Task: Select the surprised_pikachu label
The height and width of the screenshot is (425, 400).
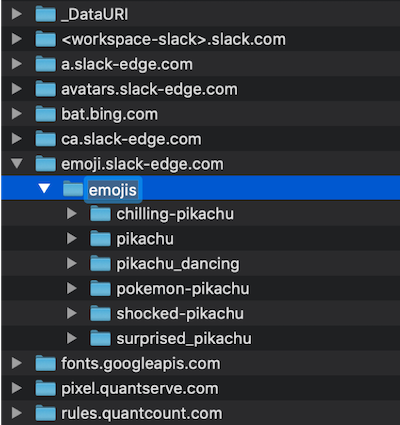Action: pos(184,339)
